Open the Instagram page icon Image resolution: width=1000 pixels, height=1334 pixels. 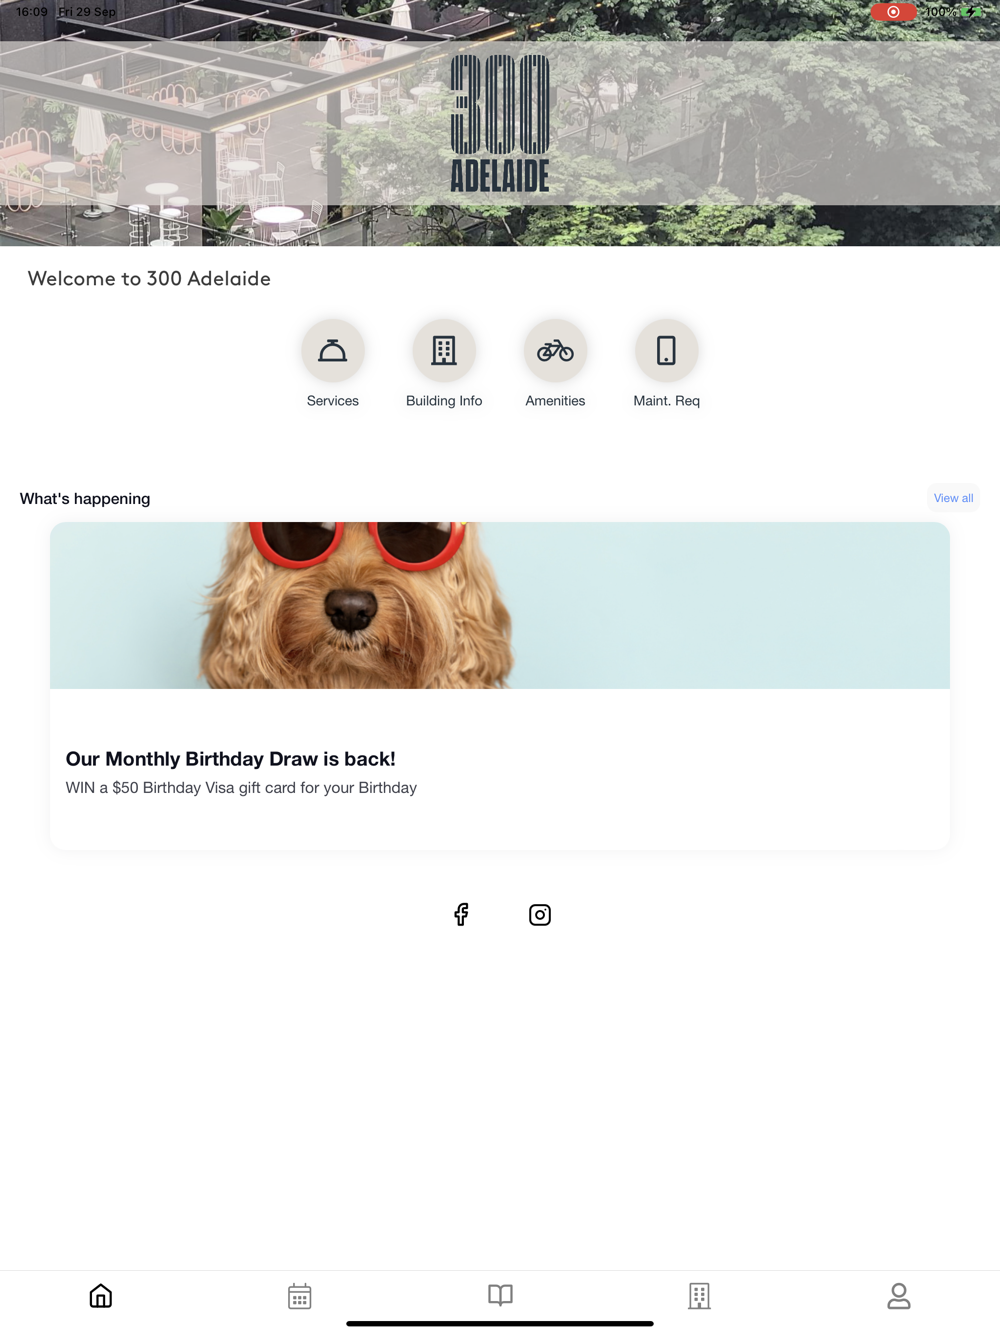[x=540, y=915]
